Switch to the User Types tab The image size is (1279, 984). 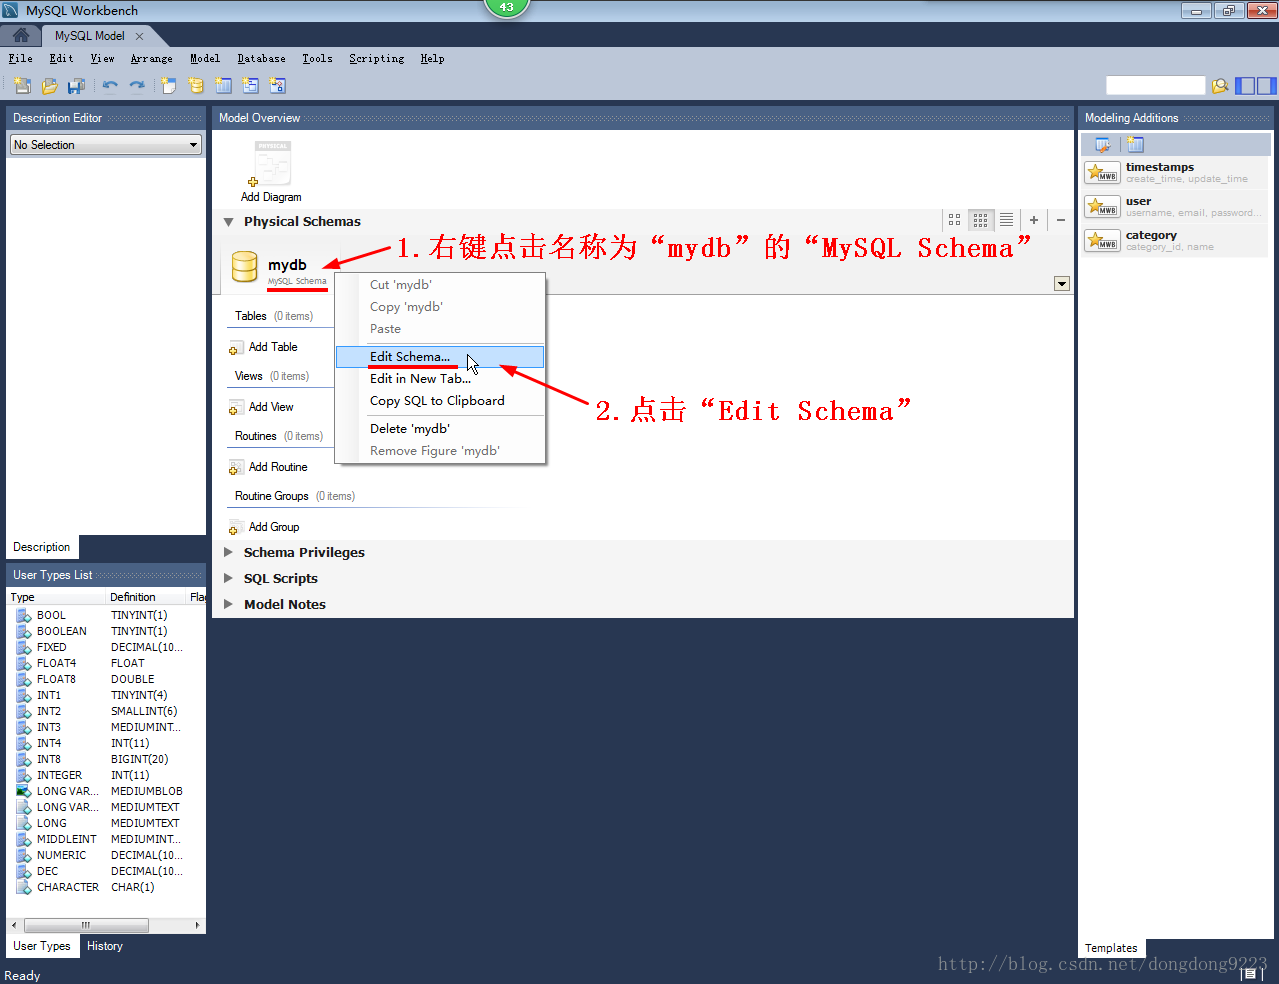(x=42, y=946)
